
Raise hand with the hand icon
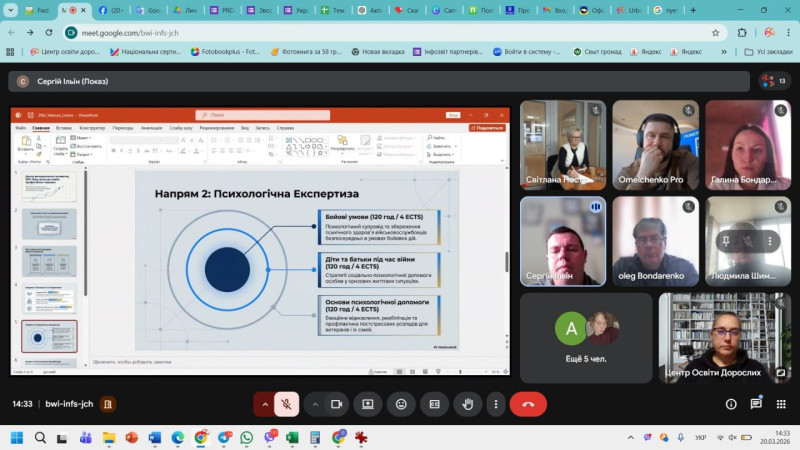(x=467, y=404)
